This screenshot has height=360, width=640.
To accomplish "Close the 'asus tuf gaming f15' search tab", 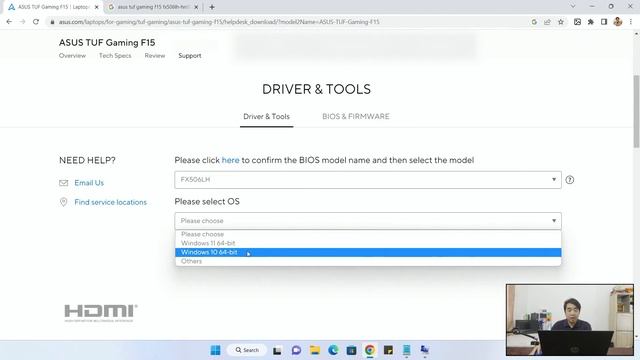I will (196, 7).
